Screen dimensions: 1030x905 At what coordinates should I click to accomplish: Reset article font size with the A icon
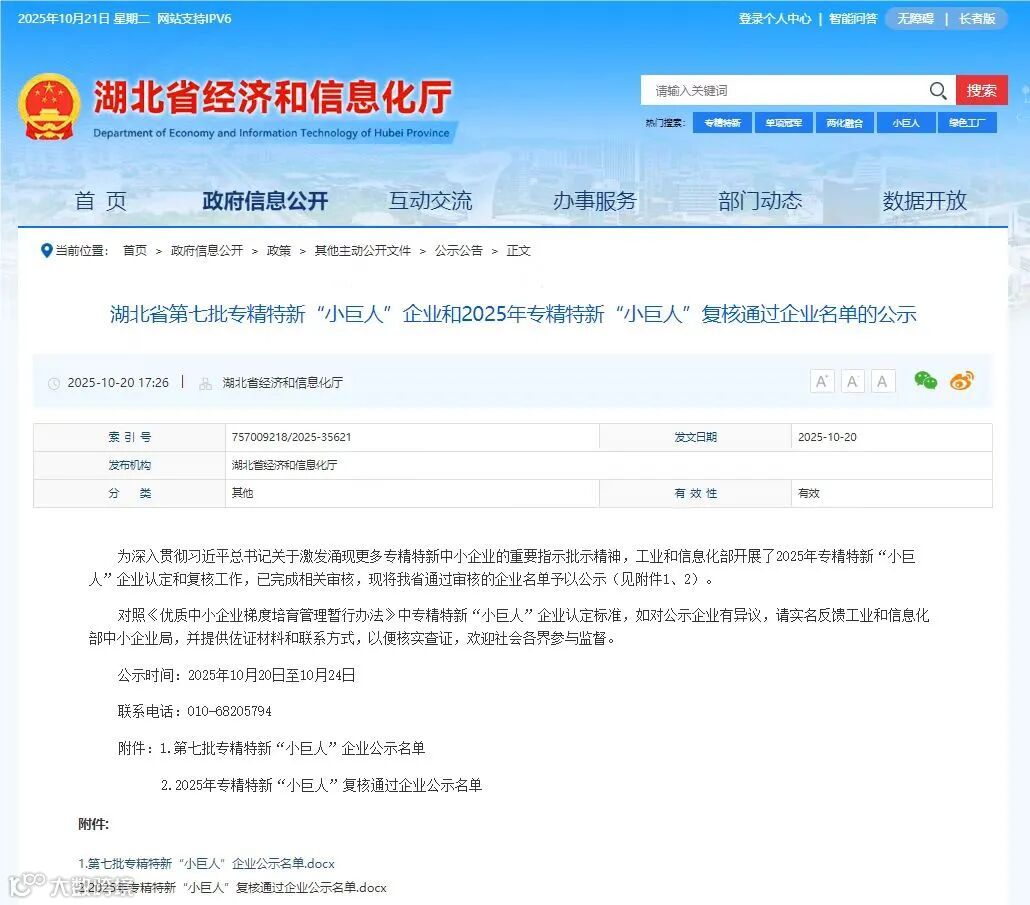pyautogui.click(x=882, y=381)
